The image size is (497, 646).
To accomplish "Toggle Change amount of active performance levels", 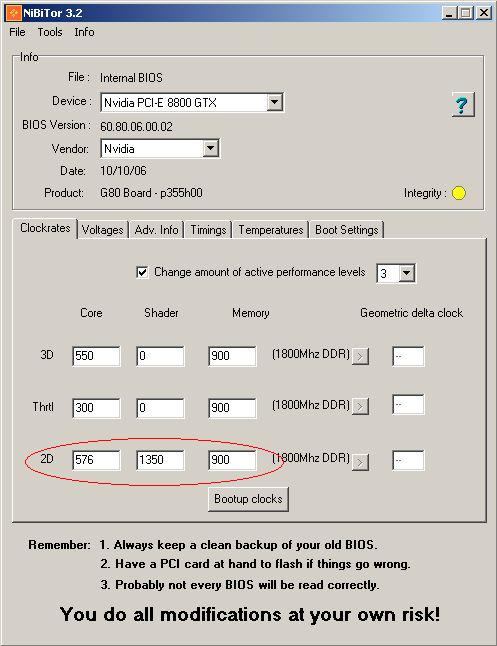I will [142, 272].
